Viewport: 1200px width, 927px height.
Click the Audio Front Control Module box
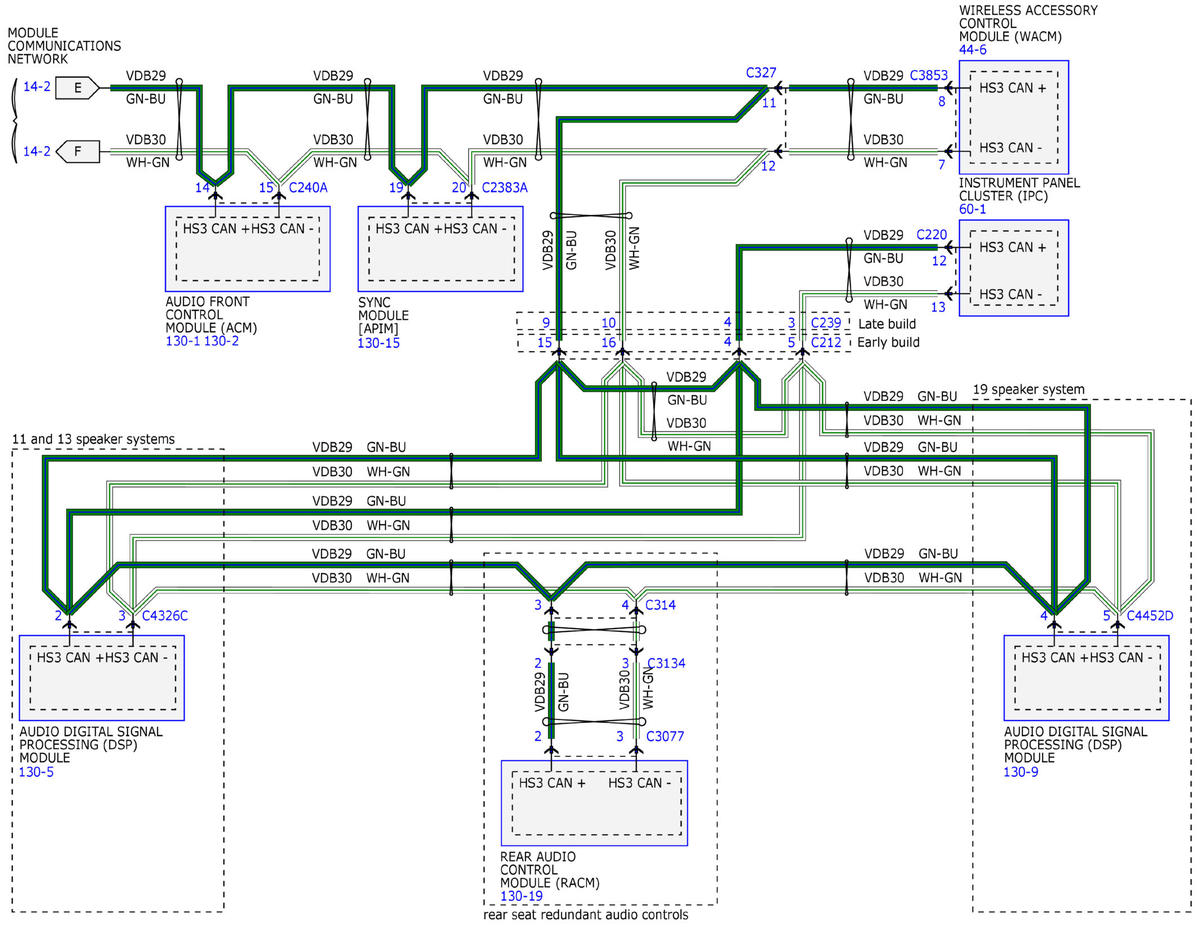(x=247, y=249)
